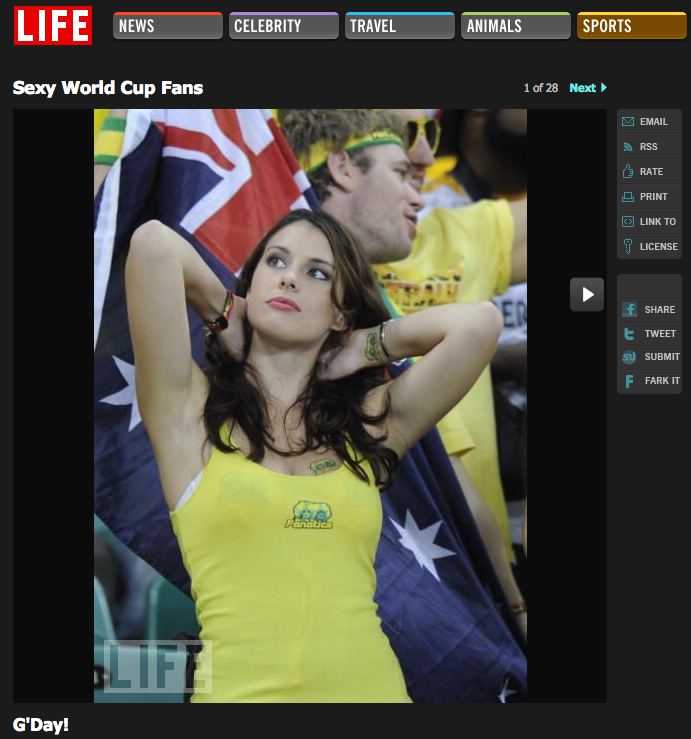Click the FARK IT label
691x739 pixels.
tap(662, 380)
